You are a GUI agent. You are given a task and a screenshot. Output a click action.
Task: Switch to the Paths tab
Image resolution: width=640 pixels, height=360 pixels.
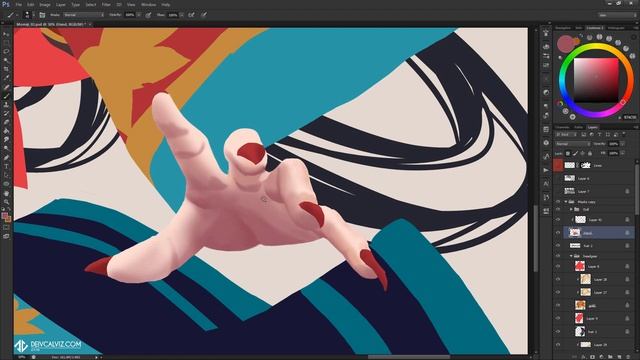point(578,127)
